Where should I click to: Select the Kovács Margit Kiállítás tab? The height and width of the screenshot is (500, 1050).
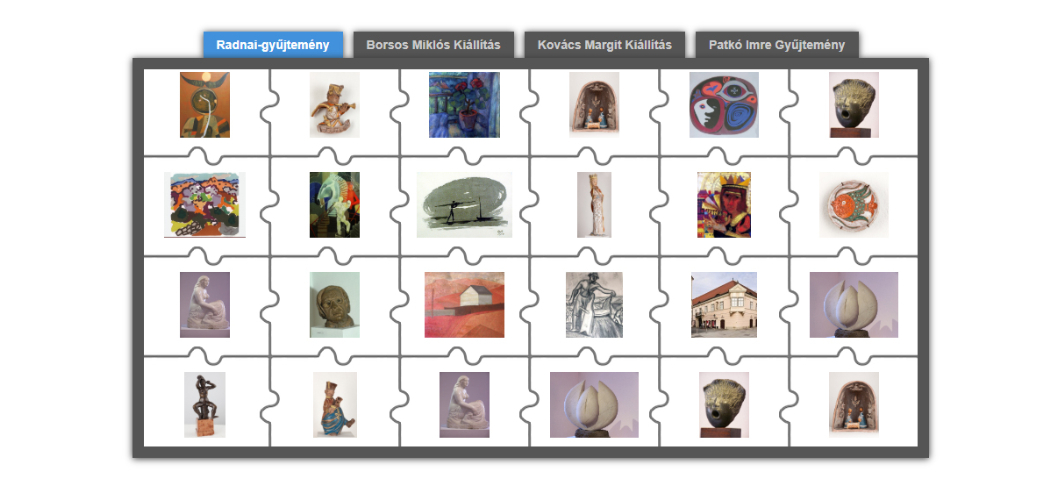(604, 45)
